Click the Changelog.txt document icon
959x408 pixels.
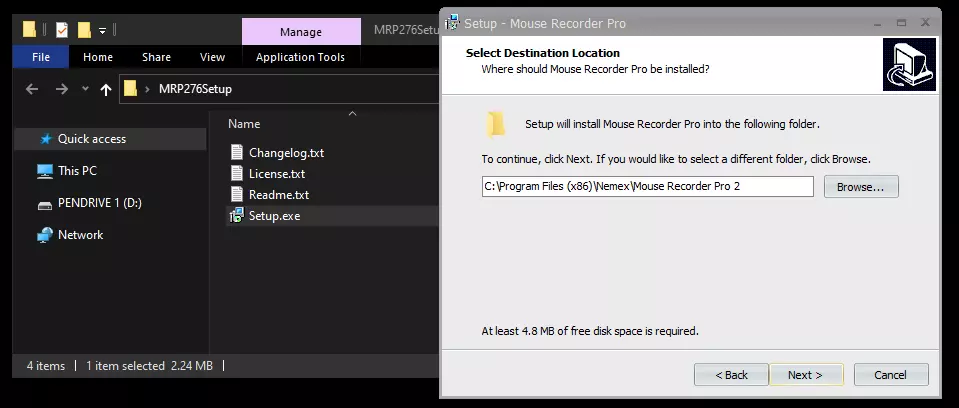pyautogui.click(x=237, y=152)
